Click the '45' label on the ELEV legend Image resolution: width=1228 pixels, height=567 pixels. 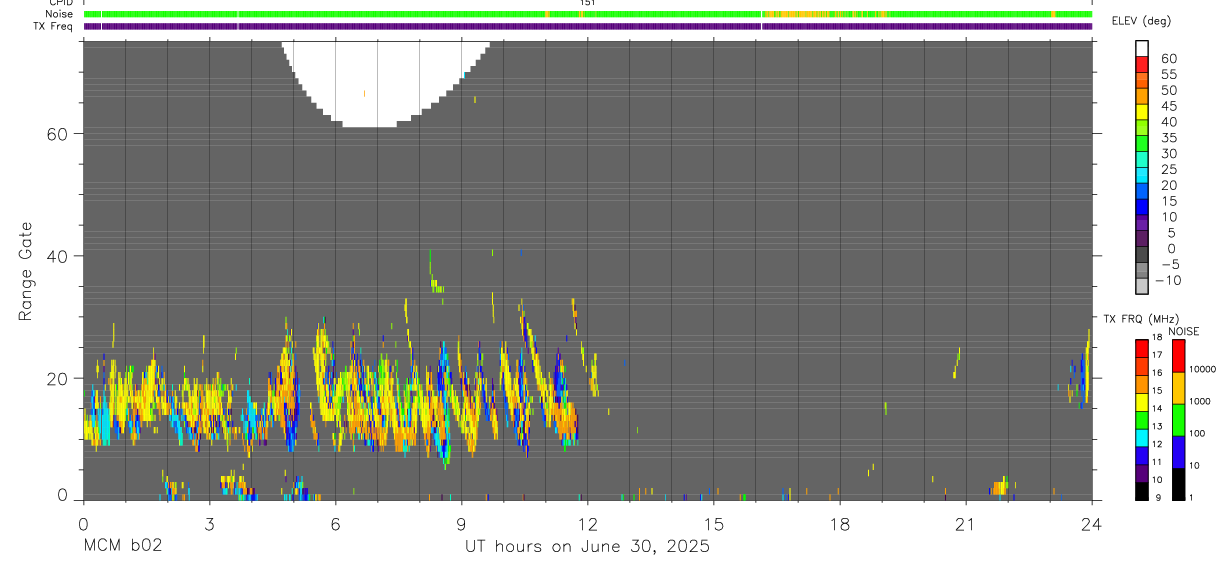pyautogui.click(x=1167, y=105)
